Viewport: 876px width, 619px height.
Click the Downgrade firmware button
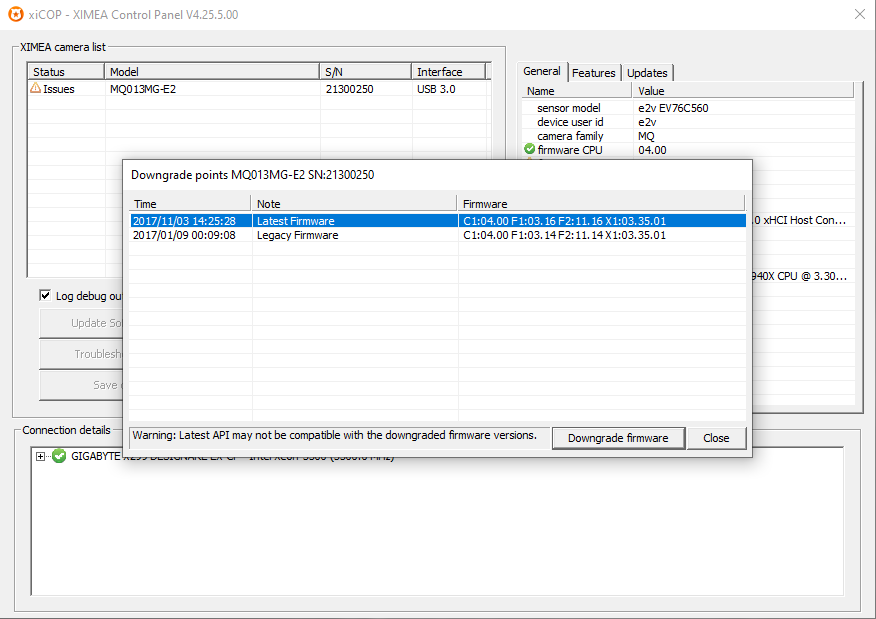coord(618,438)
